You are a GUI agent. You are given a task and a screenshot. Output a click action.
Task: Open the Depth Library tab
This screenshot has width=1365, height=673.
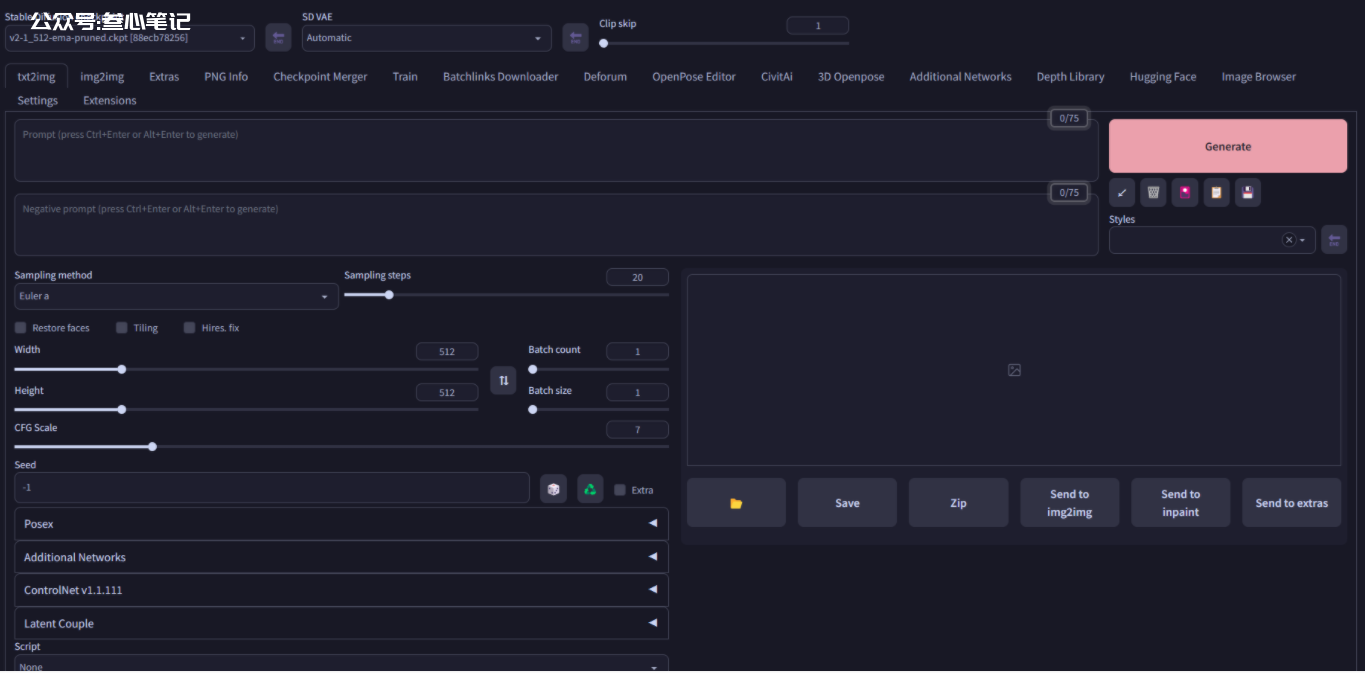pyautogui.click(x=1070, y=76)
